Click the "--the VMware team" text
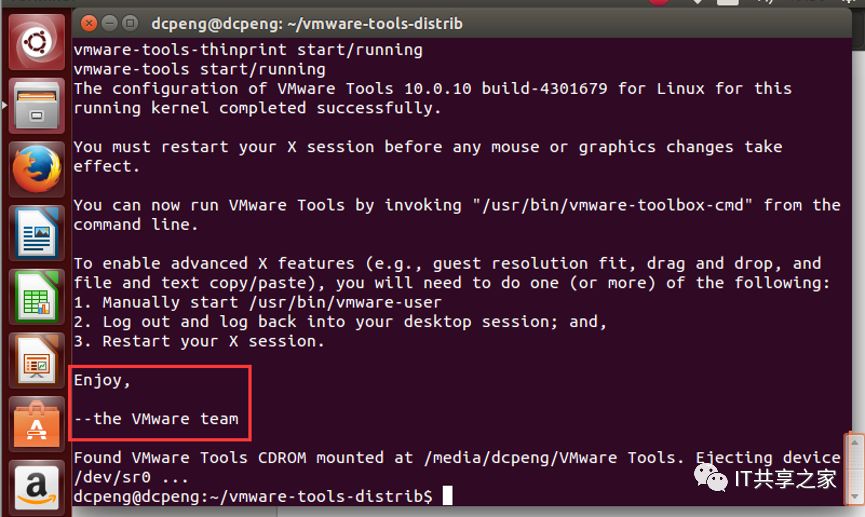The image size is (865, 517). [x=156, y=419]
